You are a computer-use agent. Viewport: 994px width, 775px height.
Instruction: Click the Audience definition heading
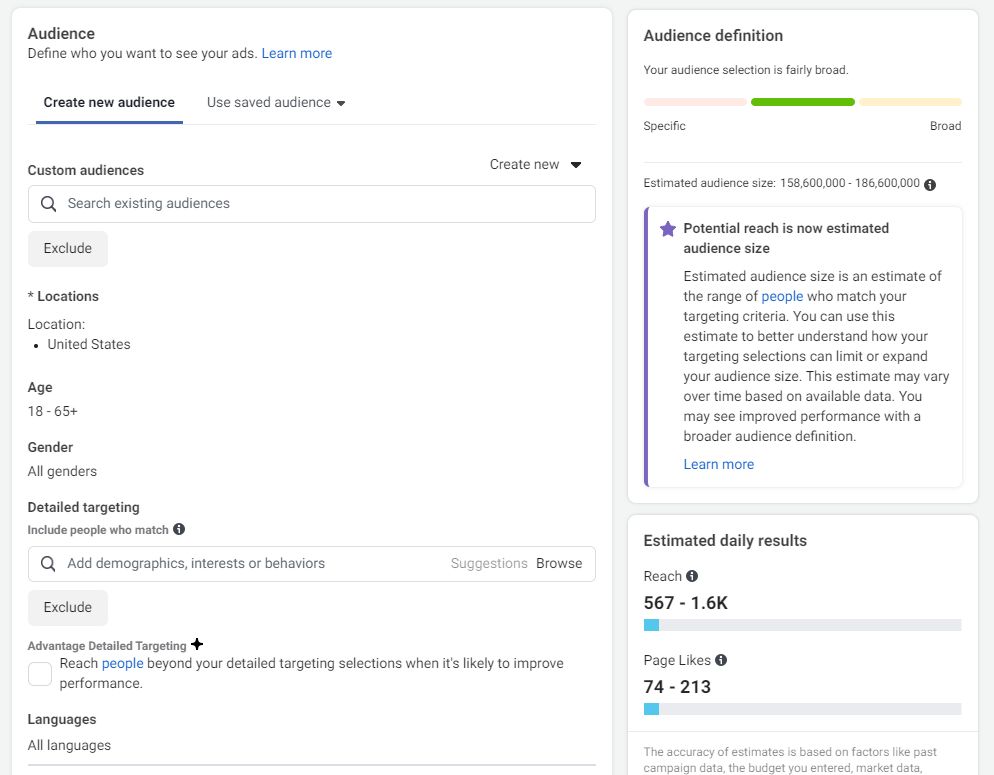click(713, 35)
